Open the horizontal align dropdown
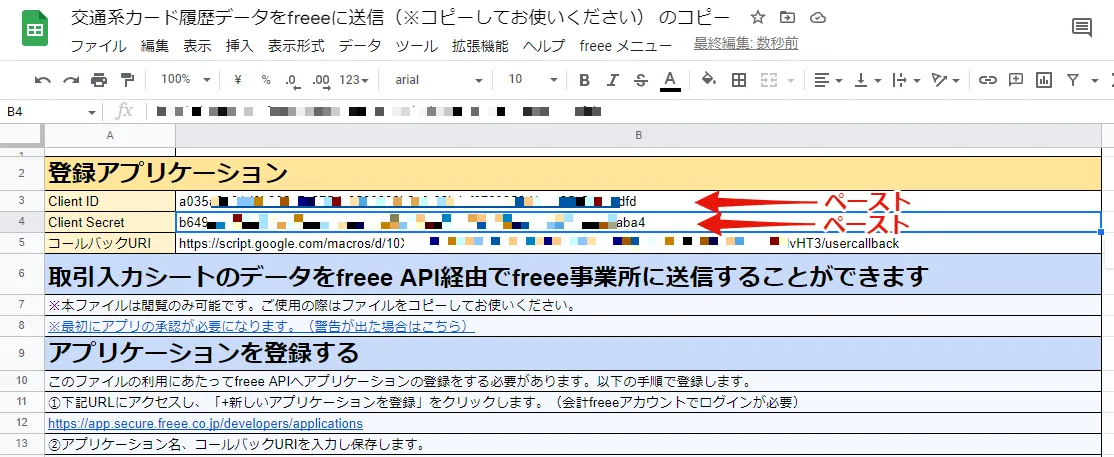1114x457 pixels. tap(828, 80)
